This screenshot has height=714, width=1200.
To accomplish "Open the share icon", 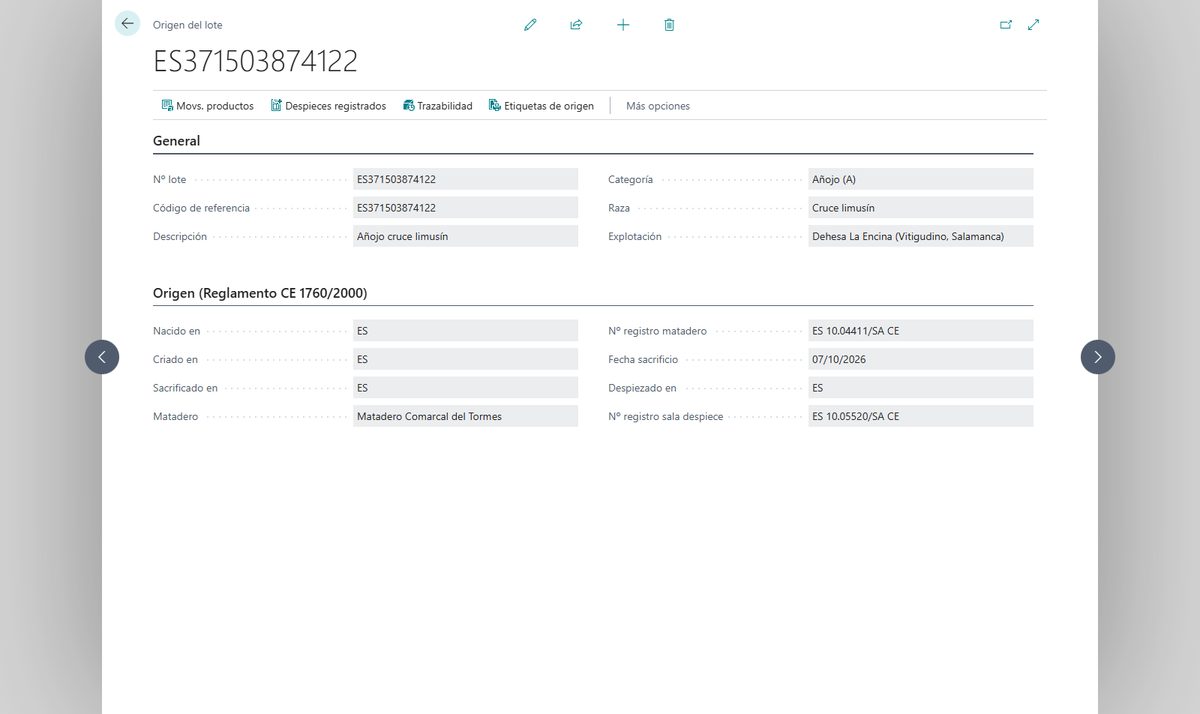I will (576, 25).
